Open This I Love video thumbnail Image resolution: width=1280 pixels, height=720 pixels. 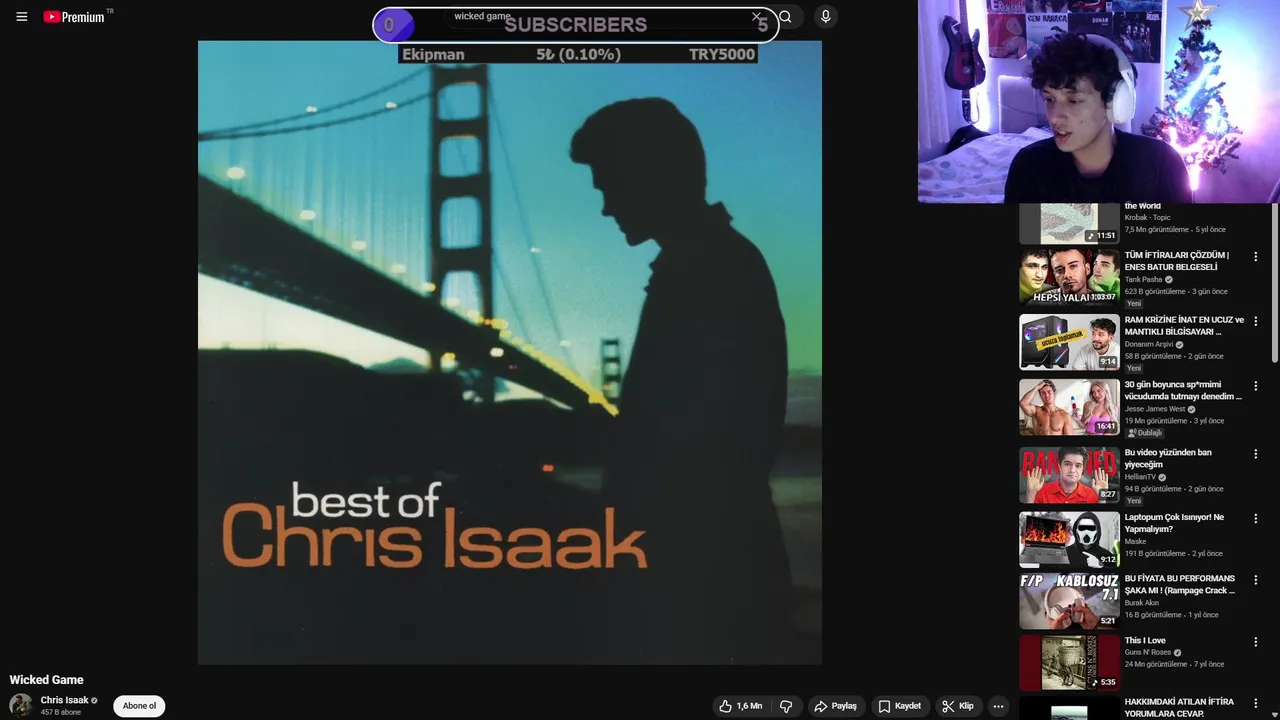[1069, 662]
